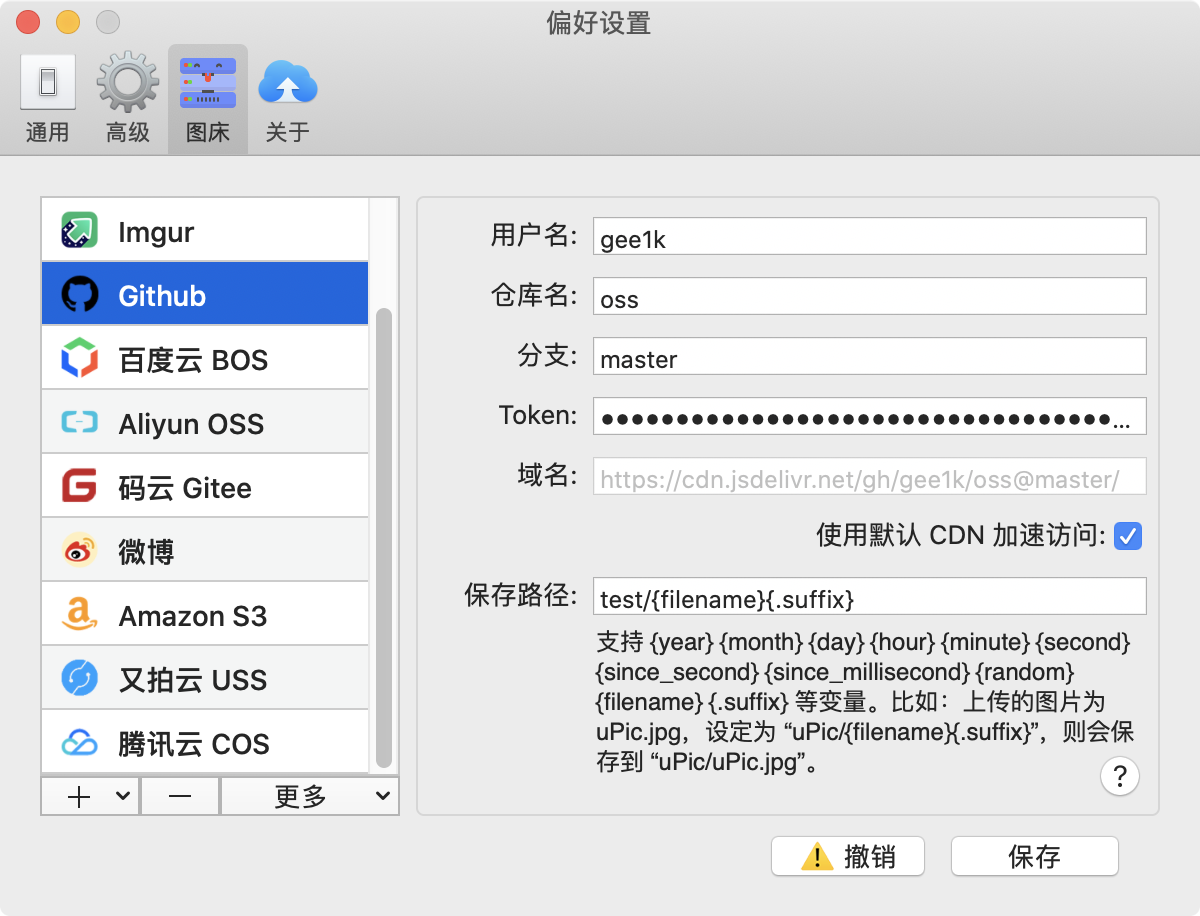Open the 更多 more options dropdown
This screenshot has height=916, width=1200.
309,796
